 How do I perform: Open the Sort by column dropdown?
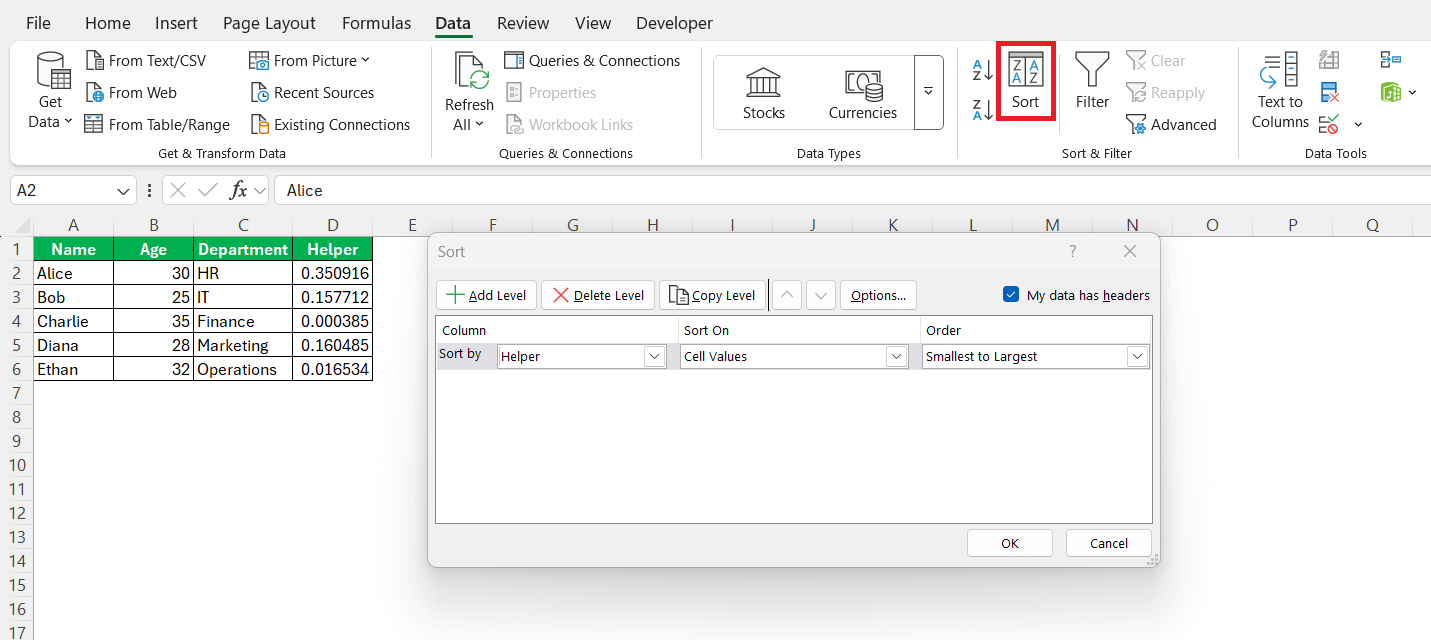pyautogui.click(x=655, y=356)
